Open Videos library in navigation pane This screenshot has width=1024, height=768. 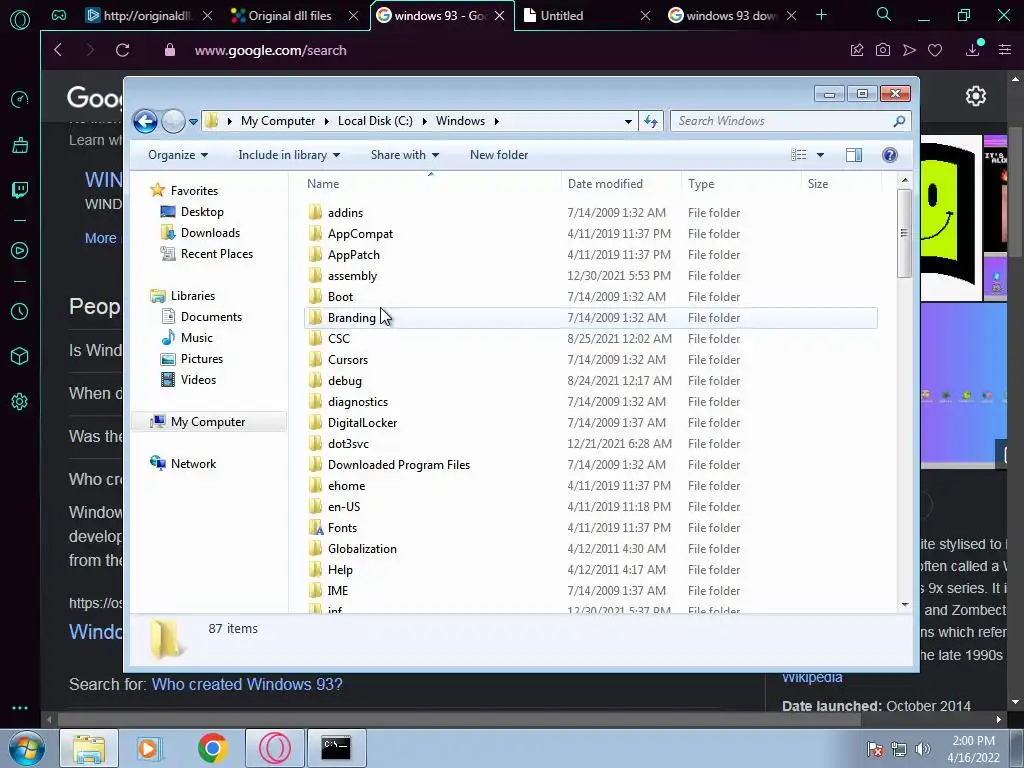(198, 379)
